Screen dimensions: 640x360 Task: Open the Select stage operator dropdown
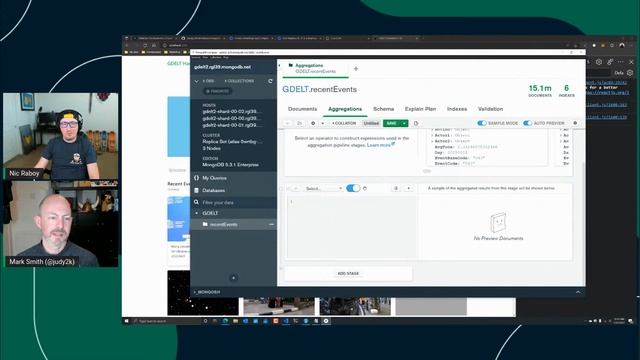pyautogui.click(x=324, y=189)
